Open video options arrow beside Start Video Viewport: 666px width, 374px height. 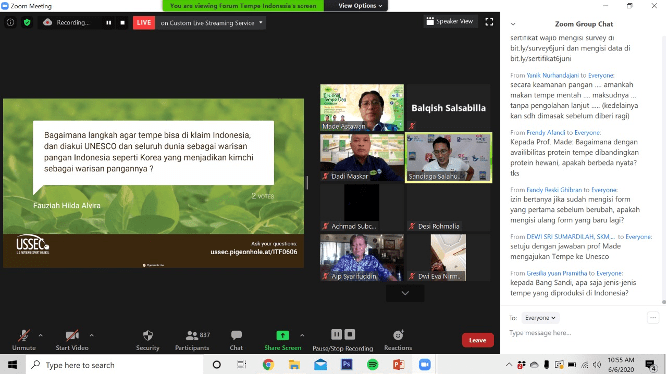coord(91,335)
